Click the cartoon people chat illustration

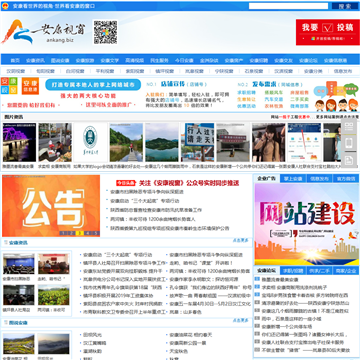[x=336, y=96]
